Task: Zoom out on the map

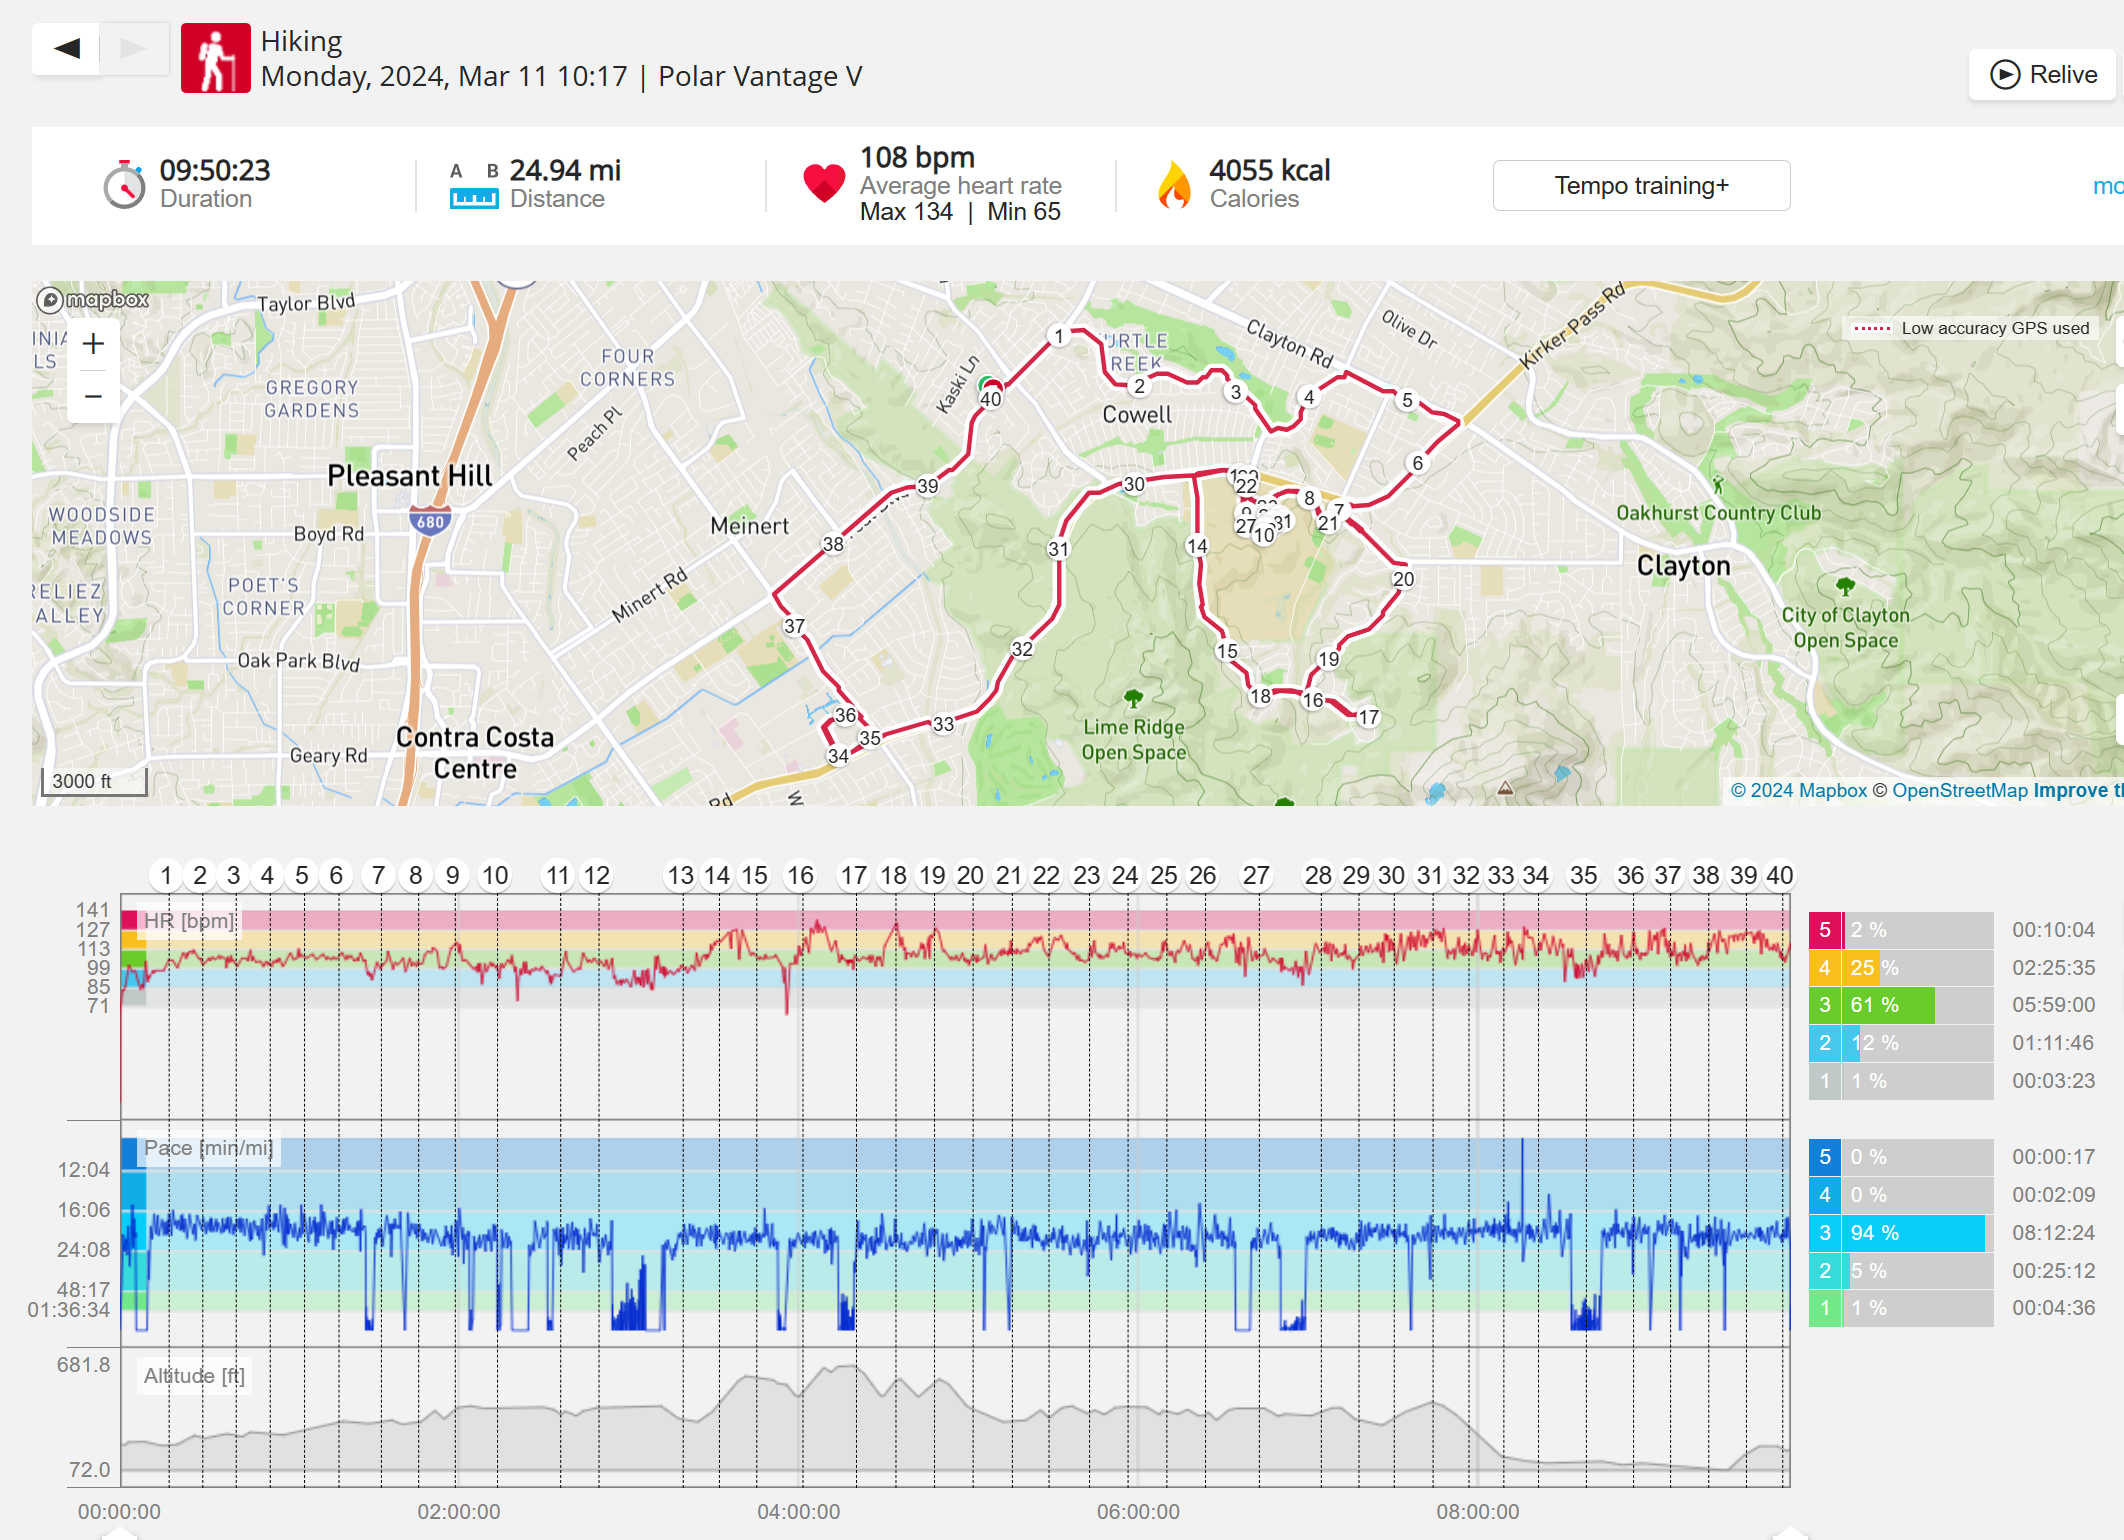Action: 93,396
